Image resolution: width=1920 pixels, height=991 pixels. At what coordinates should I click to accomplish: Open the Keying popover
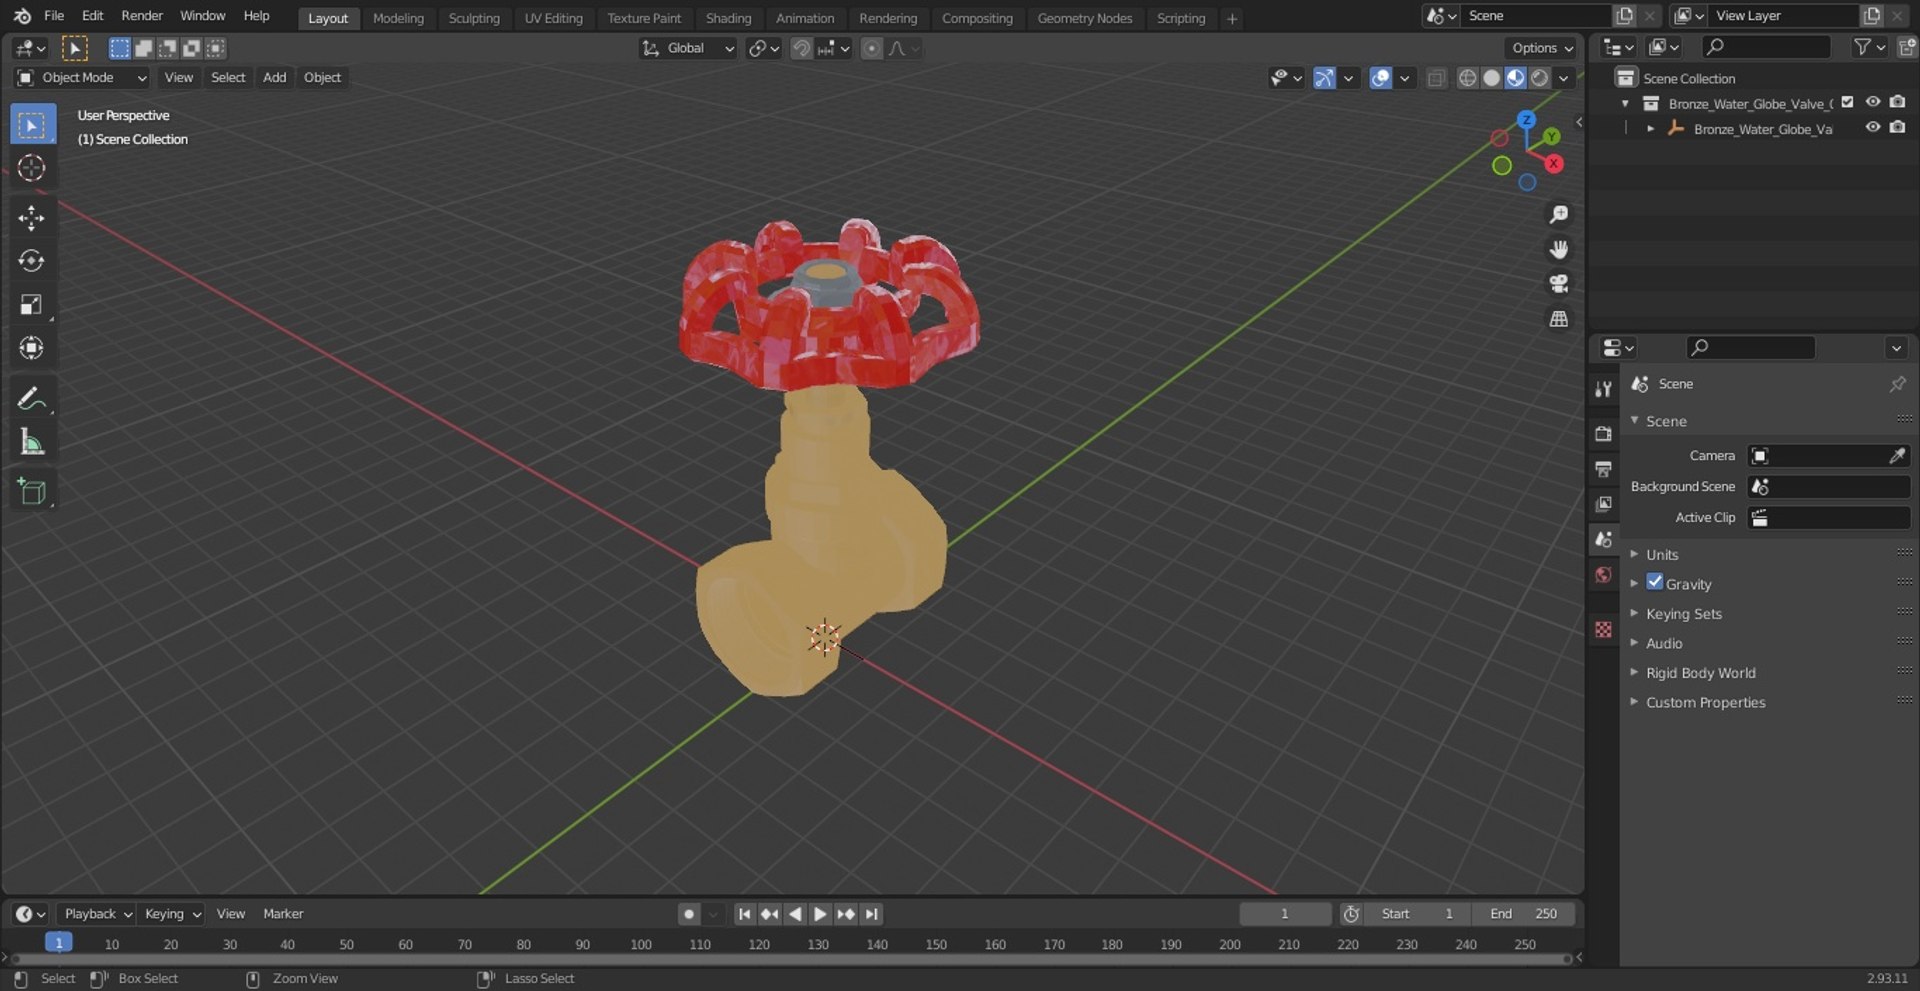tap(172, 914)
